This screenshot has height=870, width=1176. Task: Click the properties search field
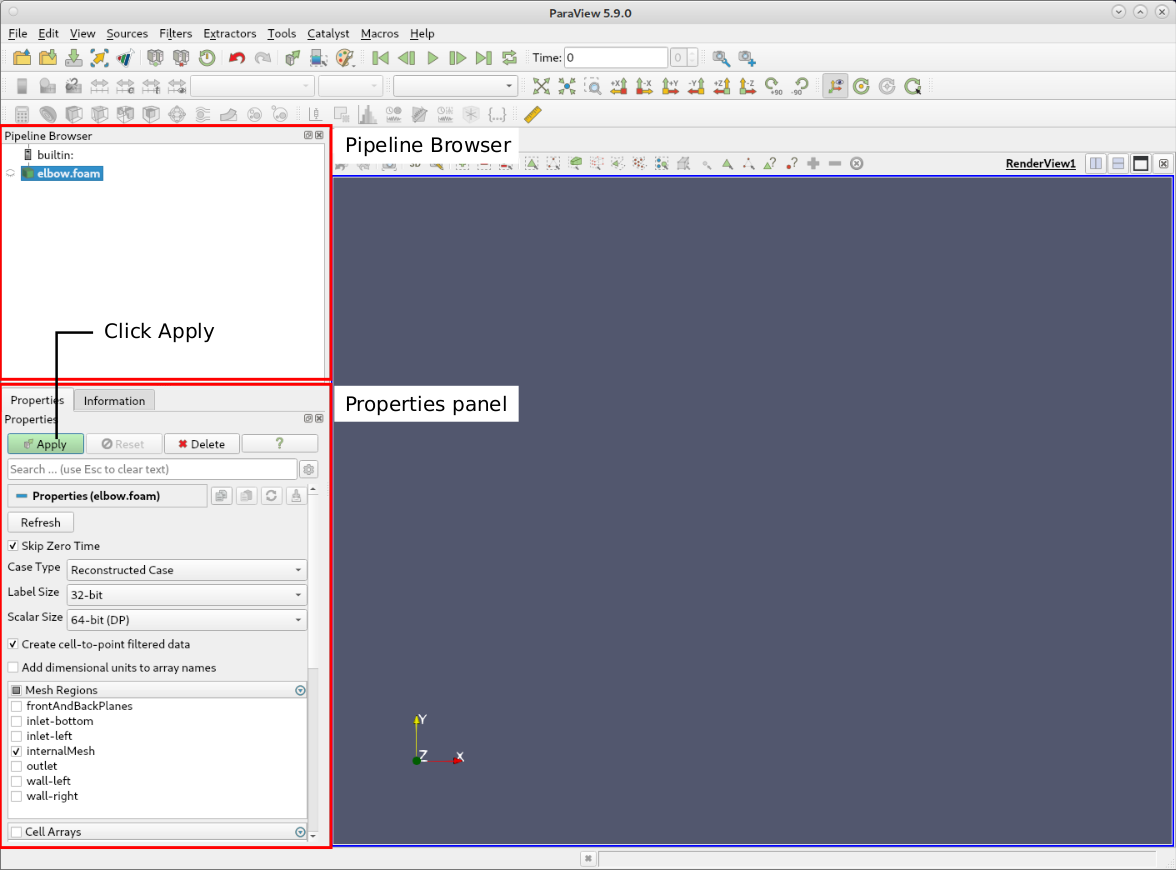152,469
